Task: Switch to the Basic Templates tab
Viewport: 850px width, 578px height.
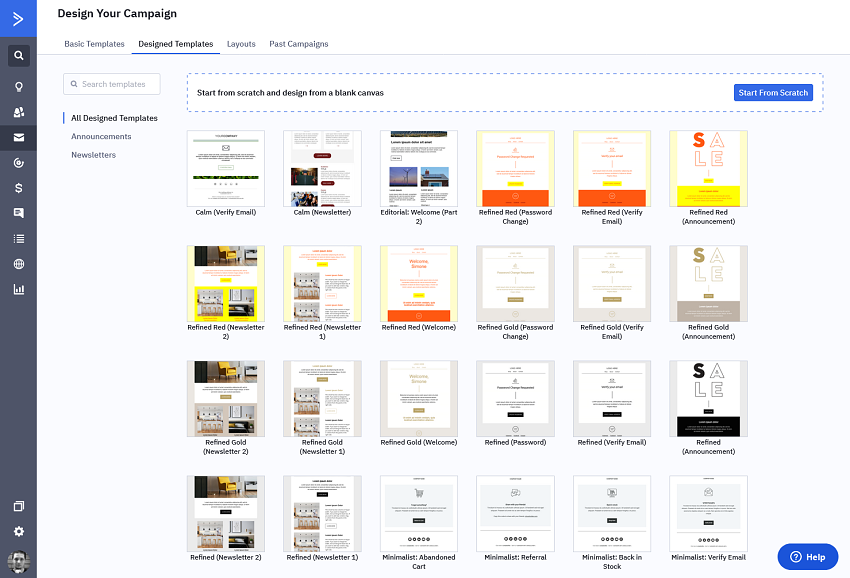Action: [94, 44]
